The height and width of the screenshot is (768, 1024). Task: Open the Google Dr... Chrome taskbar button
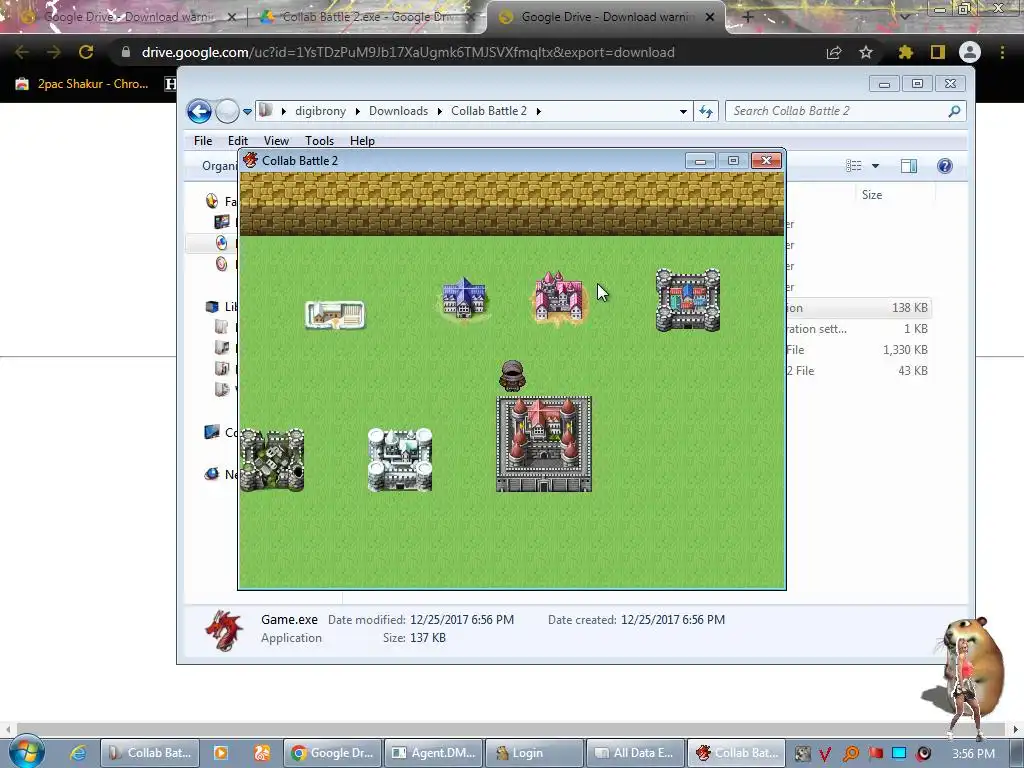point(332,753)
